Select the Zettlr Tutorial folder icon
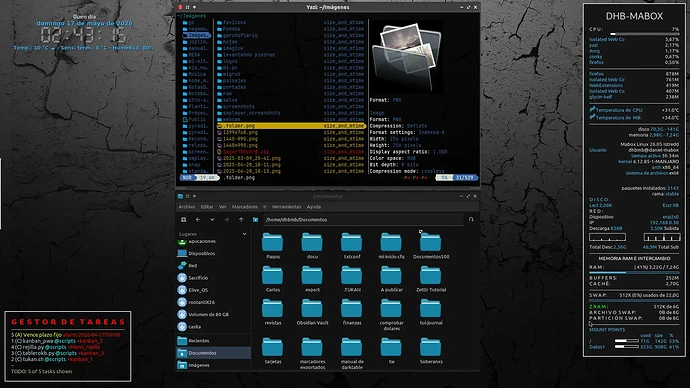The image size is (690, 388). point(430,275)
